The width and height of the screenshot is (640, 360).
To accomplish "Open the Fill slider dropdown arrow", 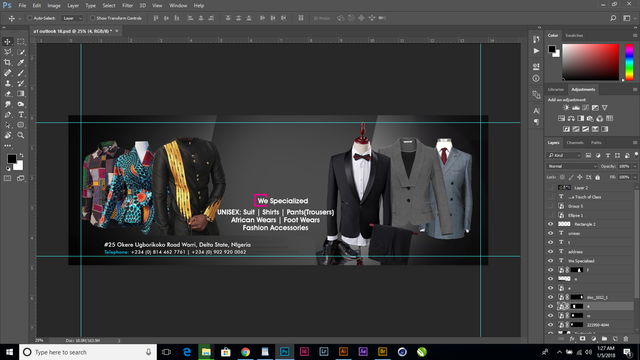I will (x=635, y=177).
